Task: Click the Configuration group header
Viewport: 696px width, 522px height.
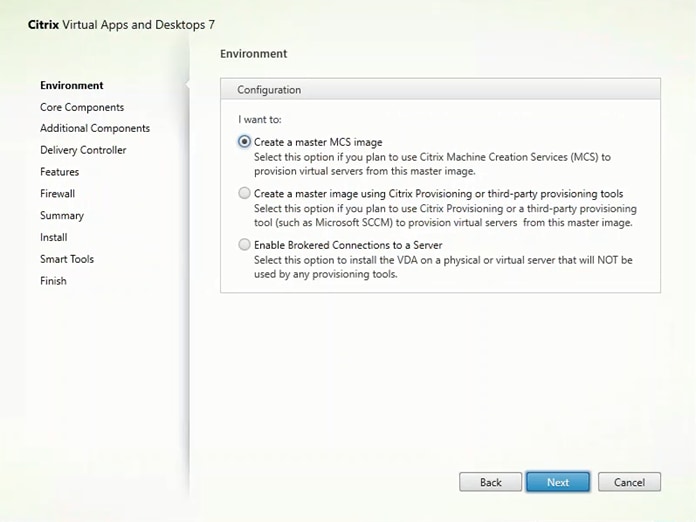Action: [269, 90]
